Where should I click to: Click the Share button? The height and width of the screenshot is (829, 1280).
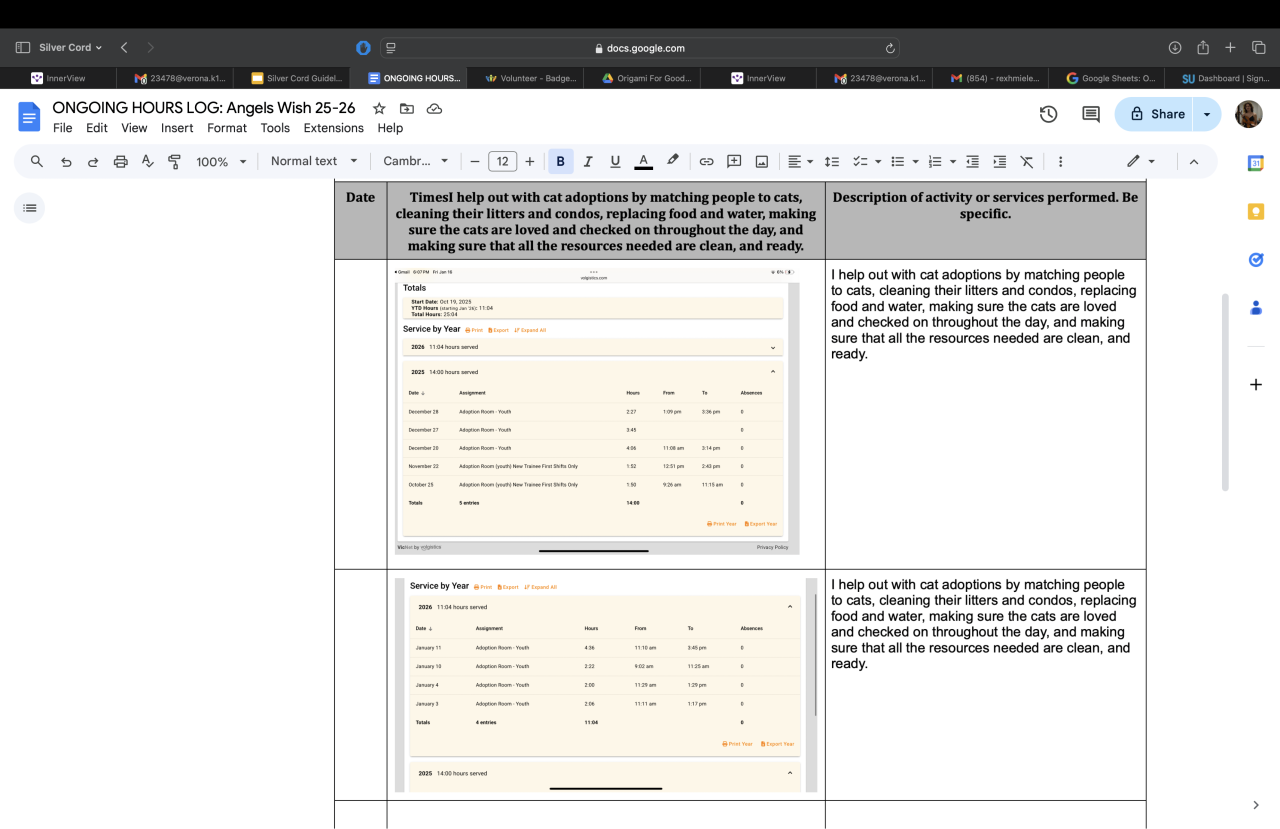click(x=1157, y=114)
